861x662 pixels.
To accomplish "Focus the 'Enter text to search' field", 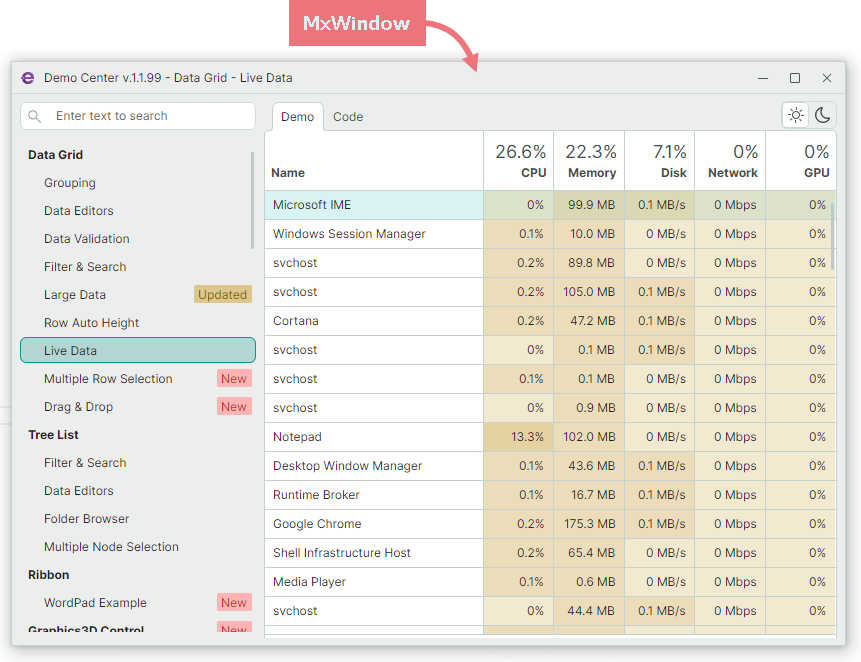I will (138, 116).
